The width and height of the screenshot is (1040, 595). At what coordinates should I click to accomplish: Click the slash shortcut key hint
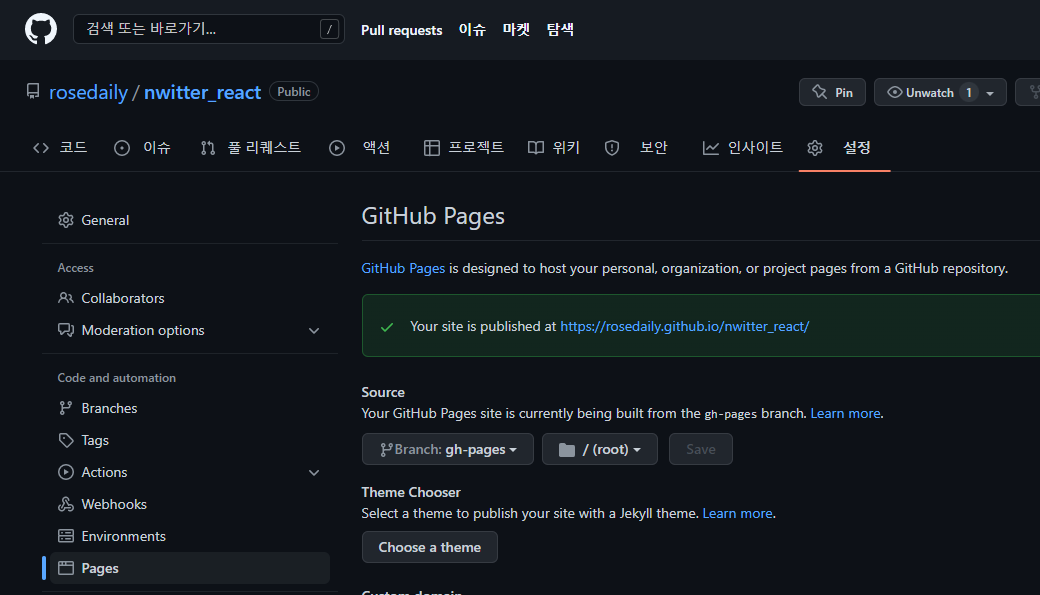(x=329, y=29)
